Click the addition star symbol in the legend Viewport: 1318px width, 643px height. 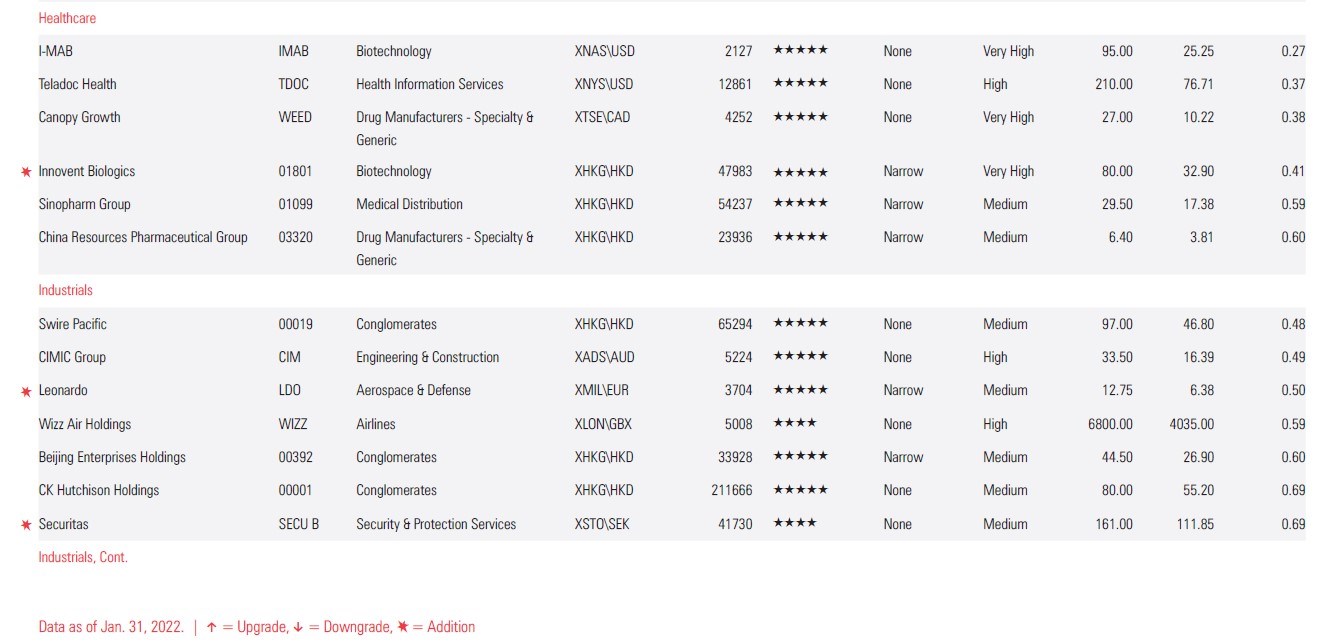[402, 627]
